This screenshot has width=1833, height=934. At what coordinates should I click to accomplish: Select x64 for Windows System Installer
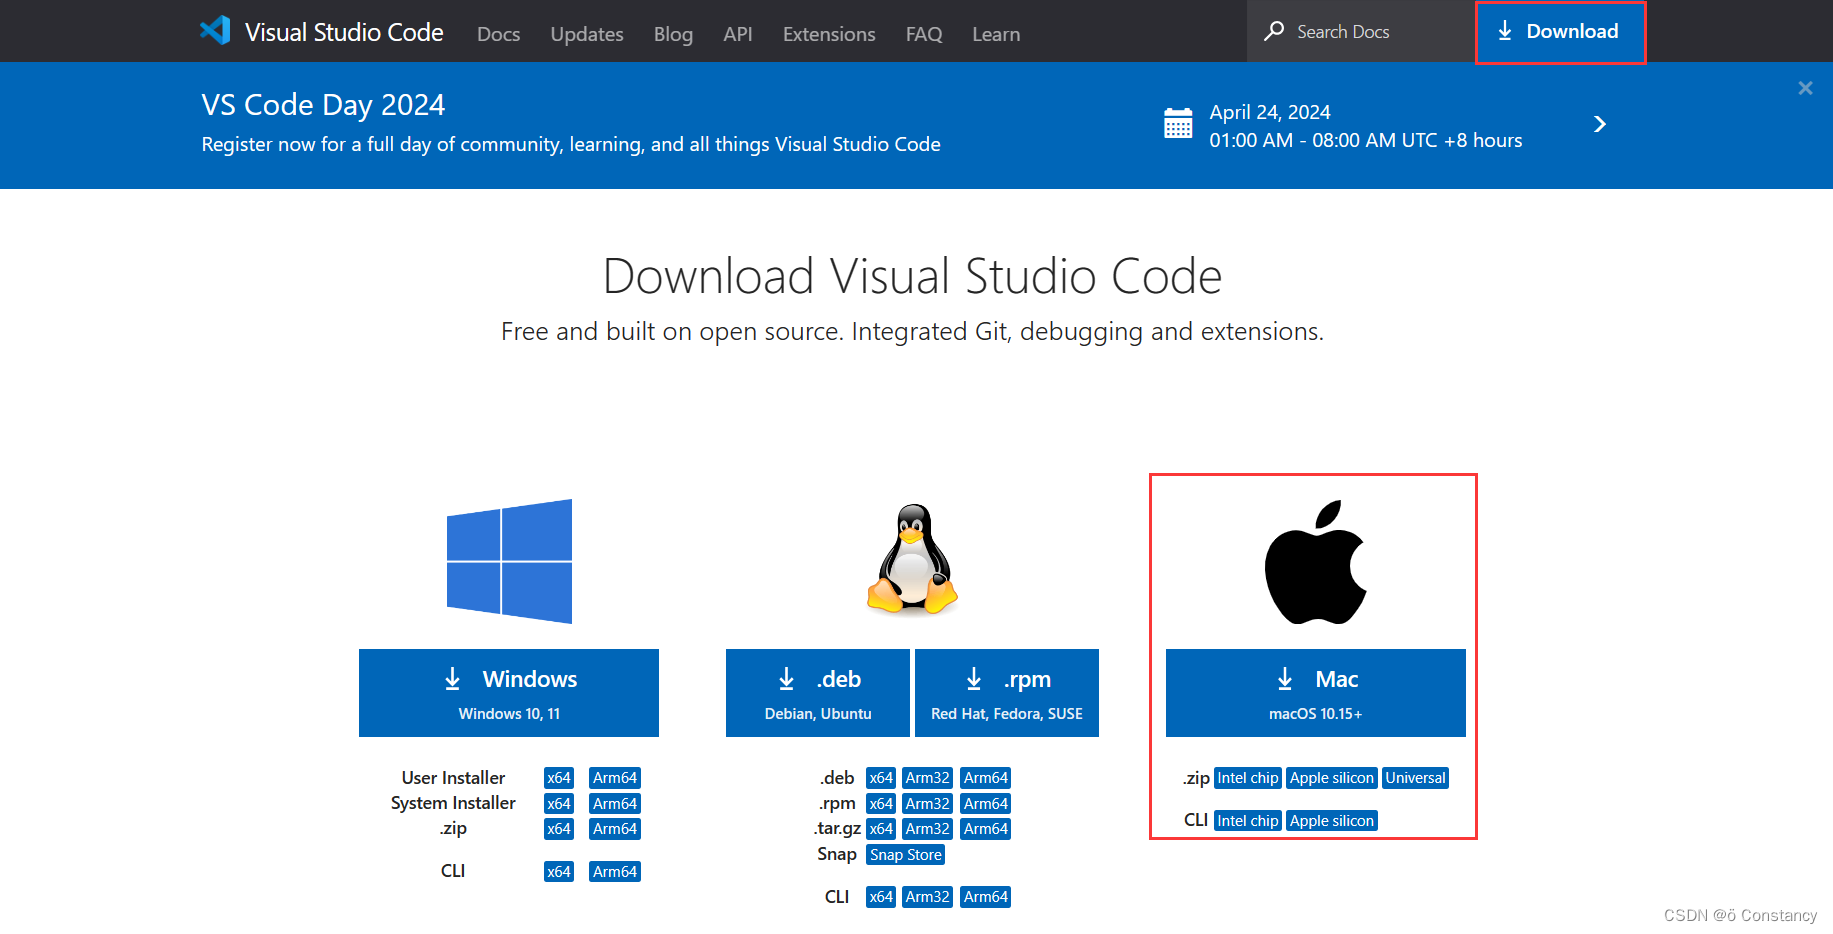pos(559,804)
